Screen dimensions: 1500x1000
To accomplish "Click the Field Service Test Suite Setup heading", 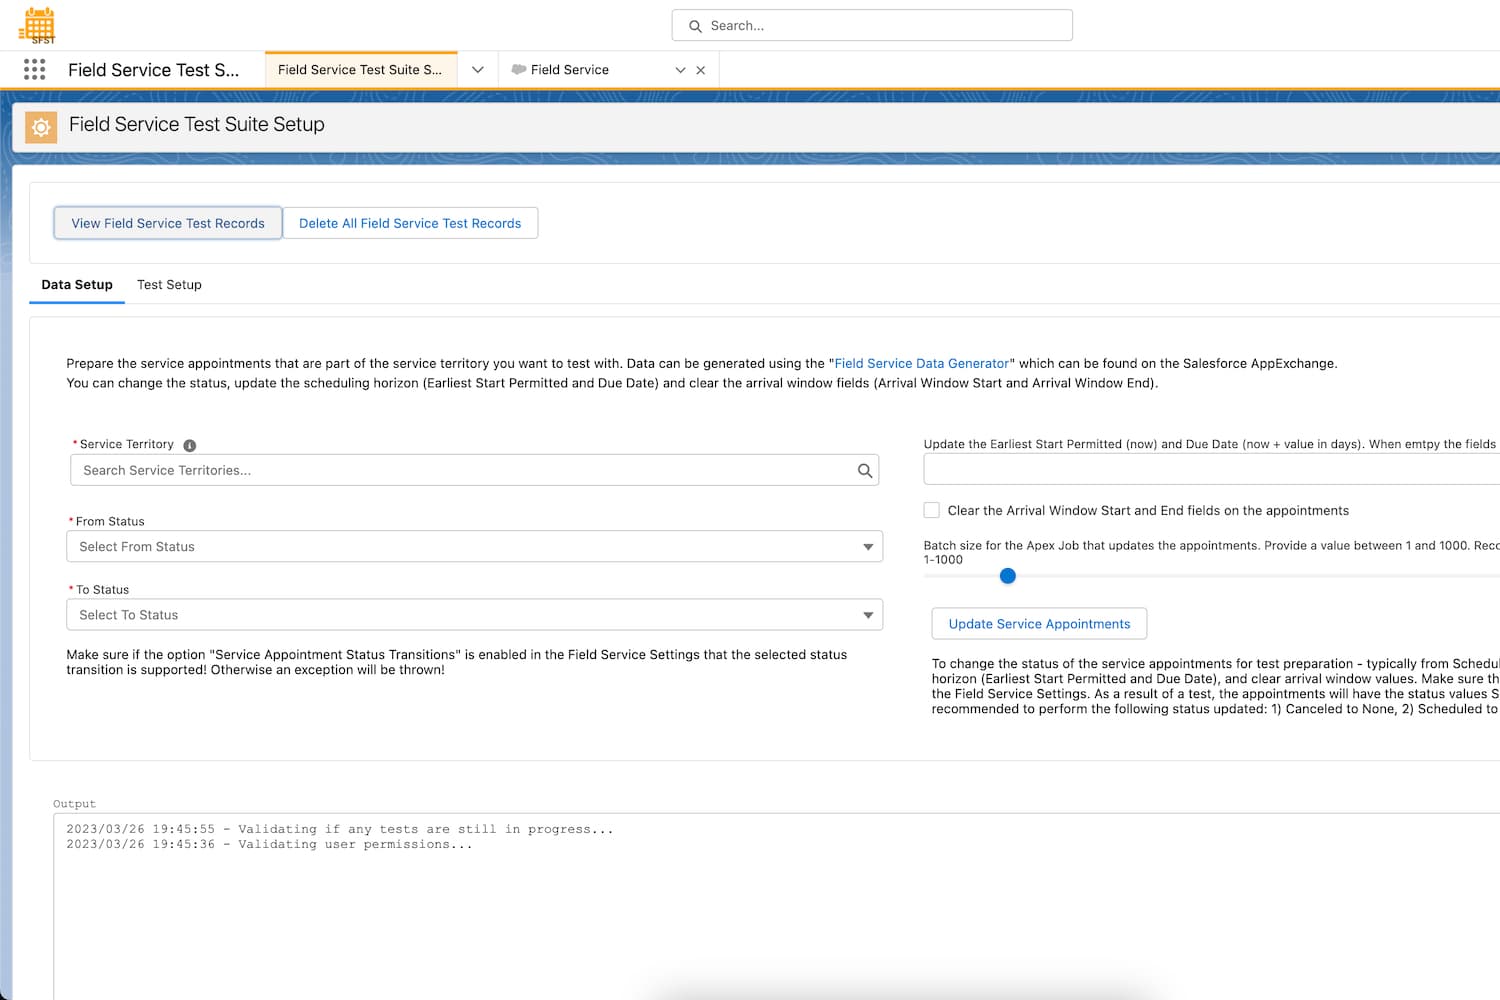I will 197,124.
